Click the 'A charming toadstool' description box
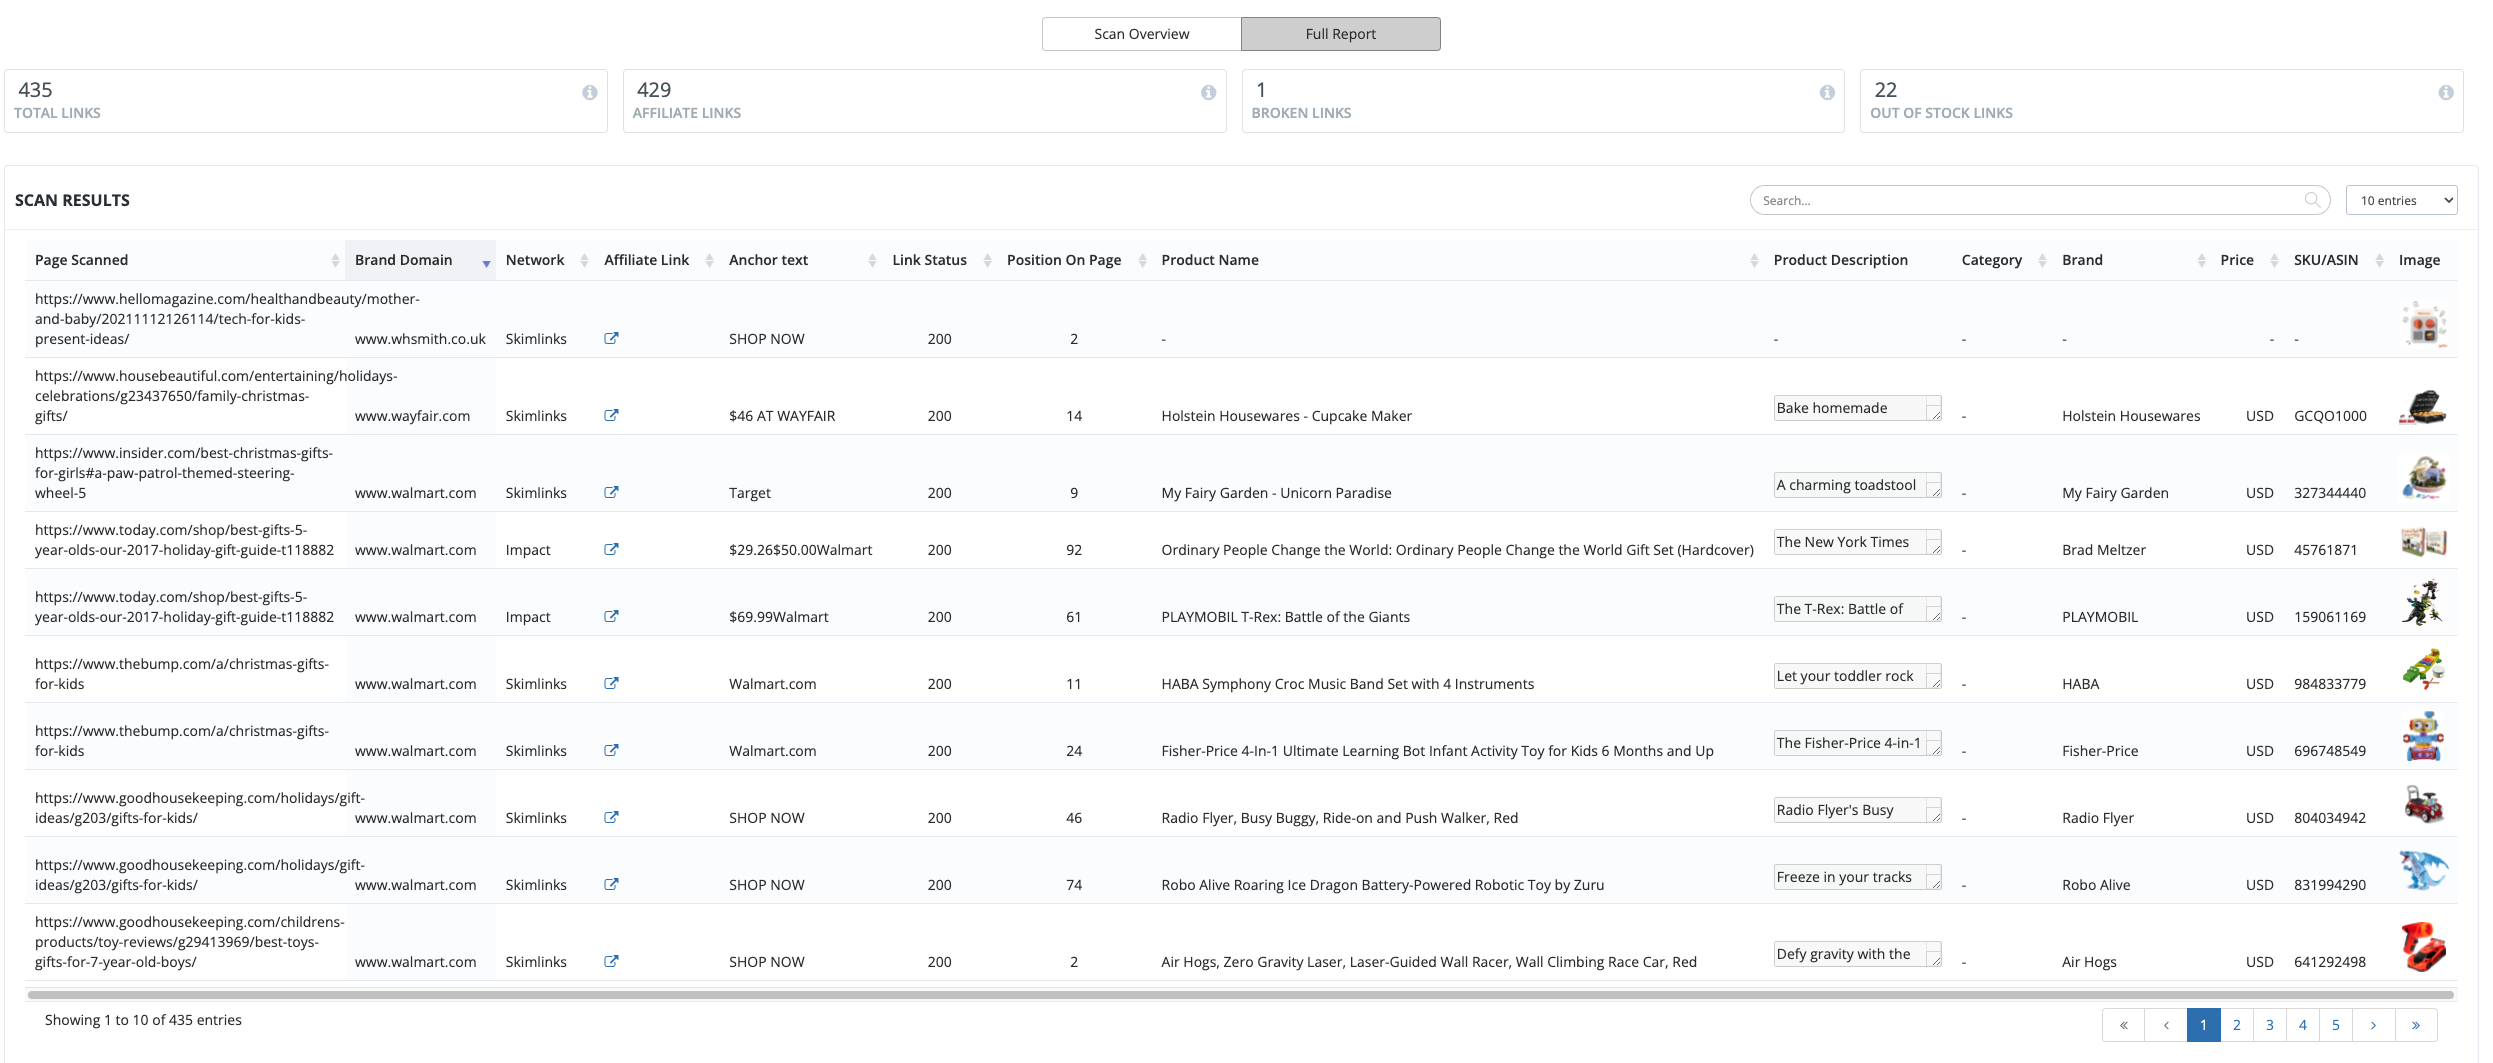This screenshot has width=2493, height=1063. [x=1857, y=485]
